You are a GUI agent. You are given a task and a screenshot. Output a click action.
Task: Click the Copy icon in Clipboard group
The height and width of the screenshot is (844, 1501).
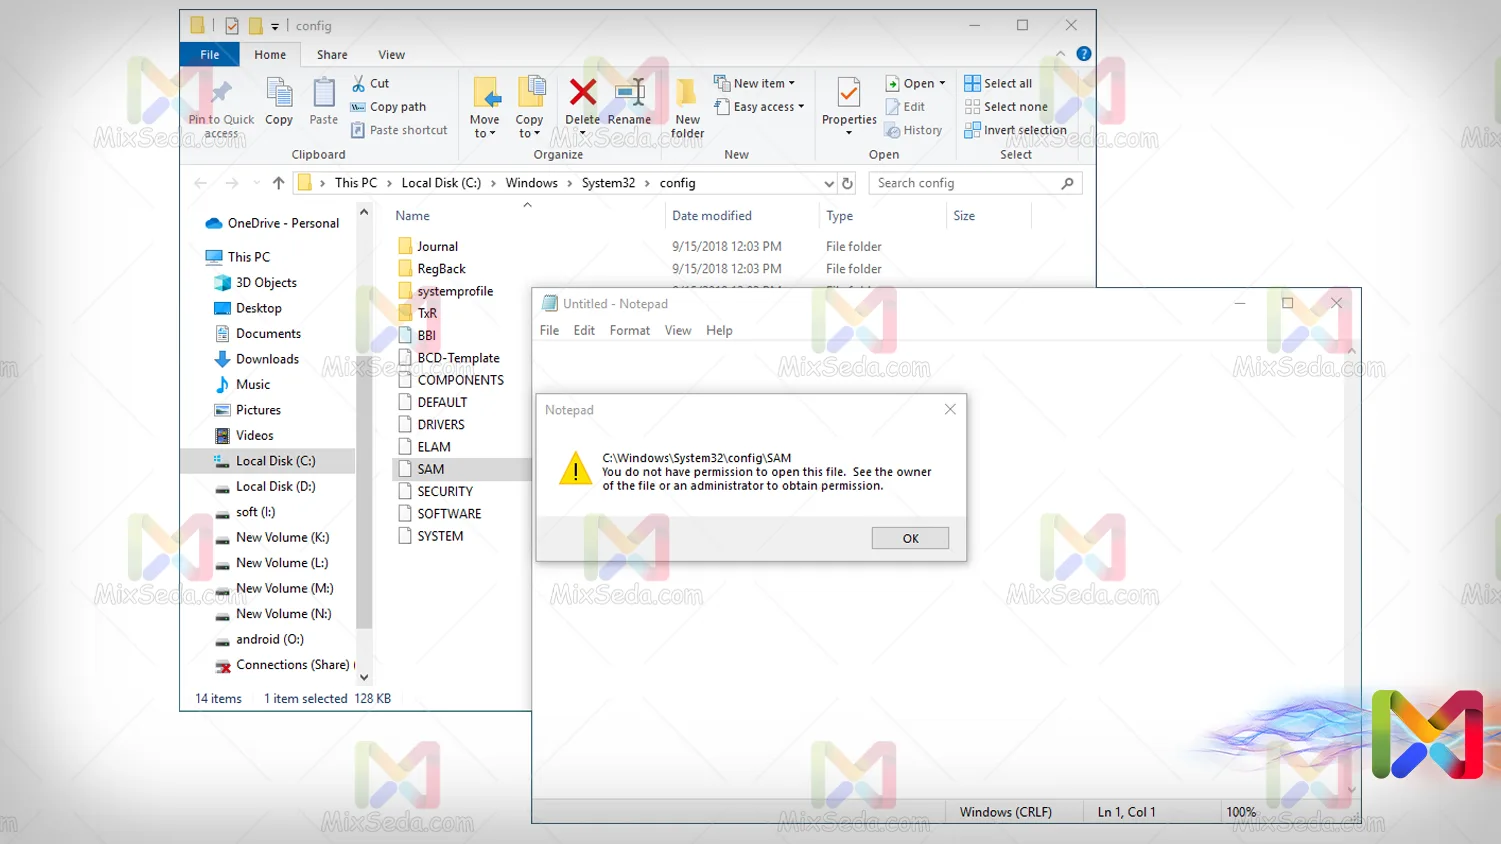coord(279,94)
